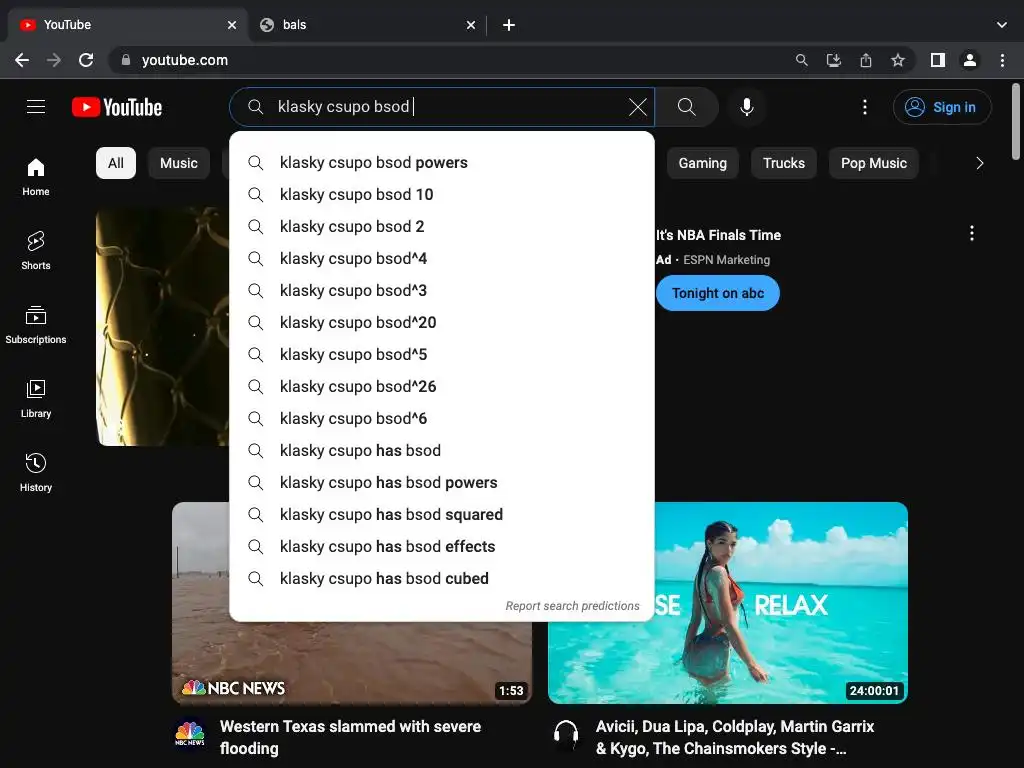
Task: Open the Avicii, Dua Lipa, Coldplay mix title
Action: tap(735, 737)
